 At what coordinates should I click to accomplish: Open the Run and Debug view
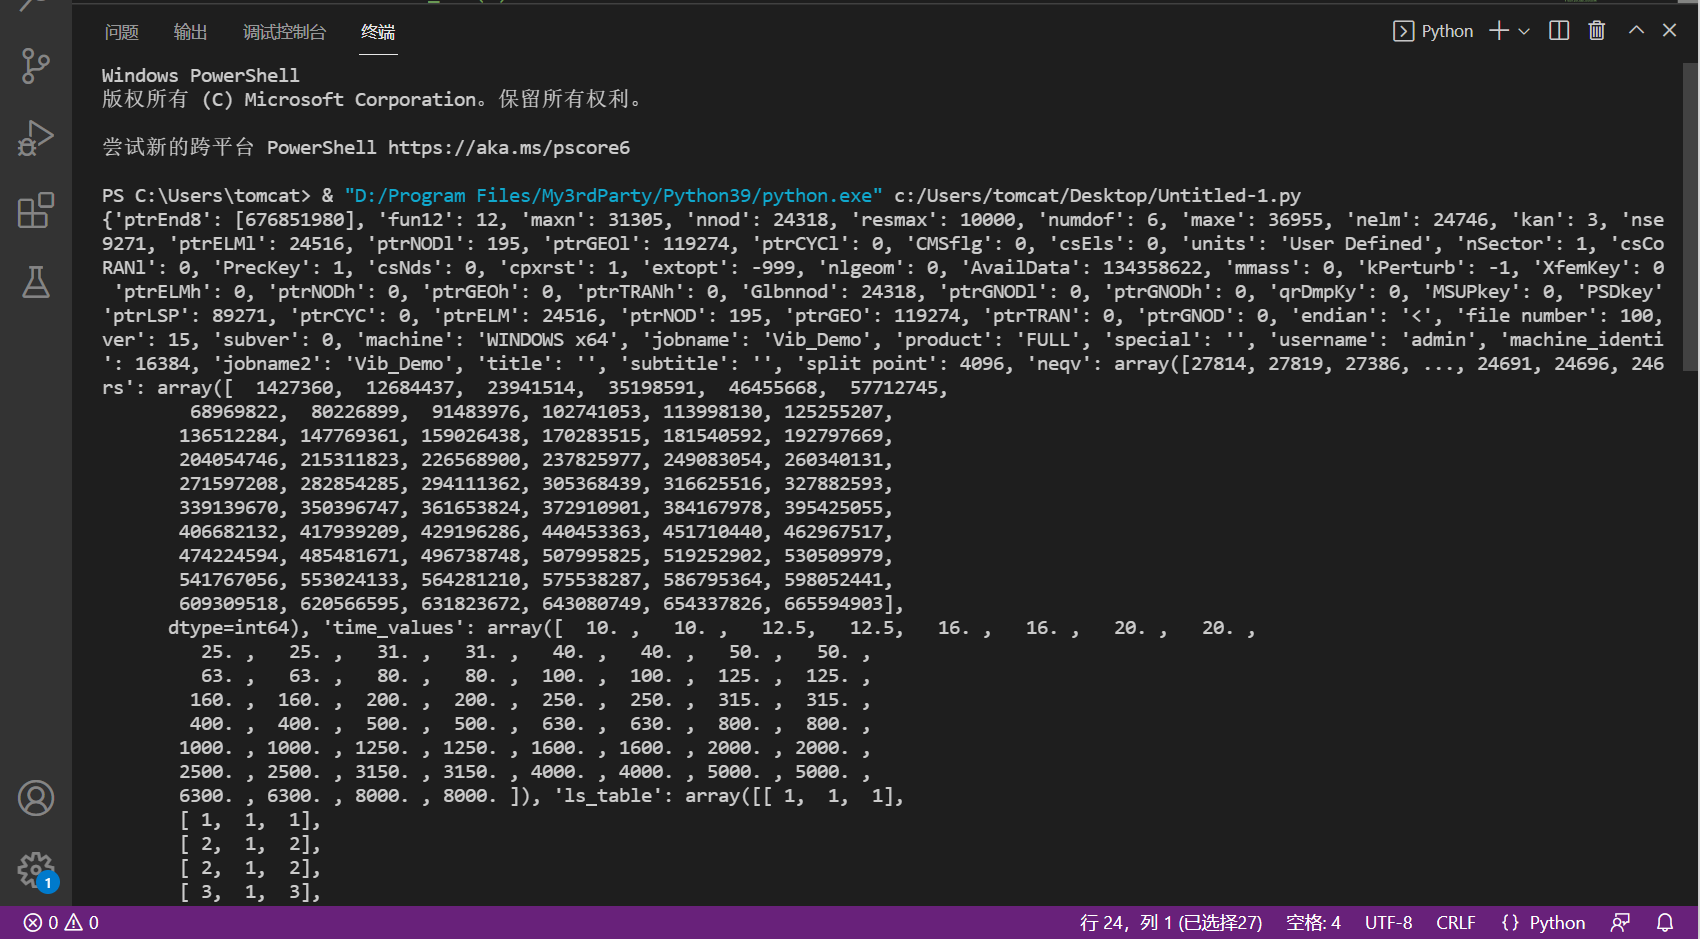pyautogui.click(x=36, y=139)
